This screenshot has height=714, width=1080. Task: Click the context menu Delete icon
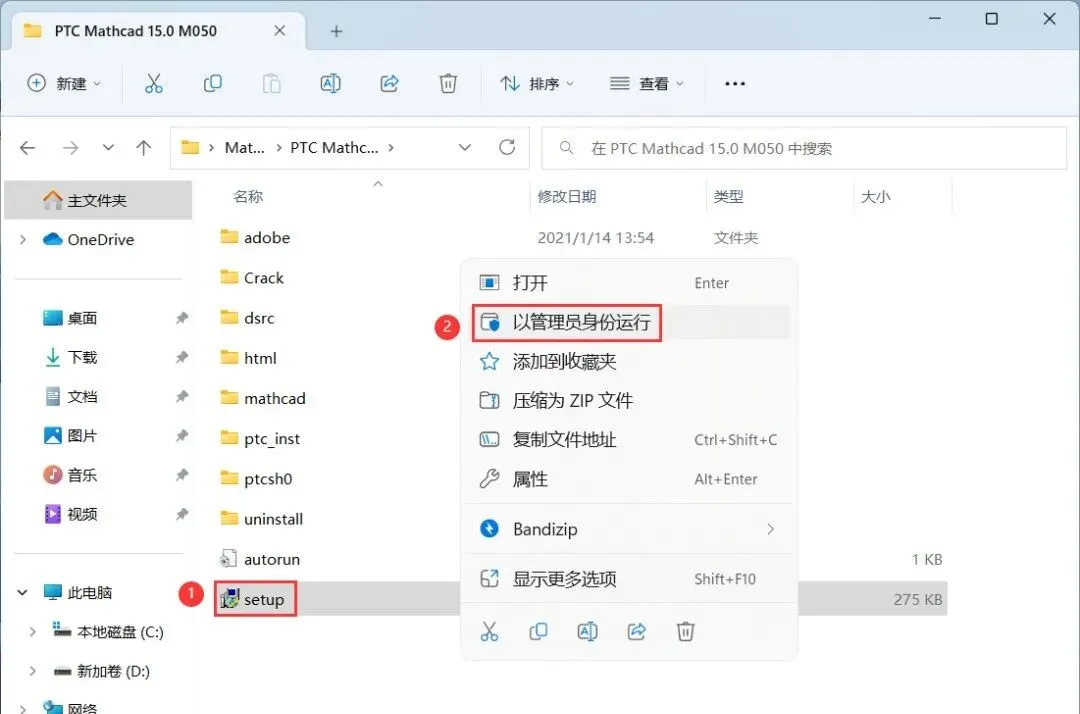click(685, 631)
